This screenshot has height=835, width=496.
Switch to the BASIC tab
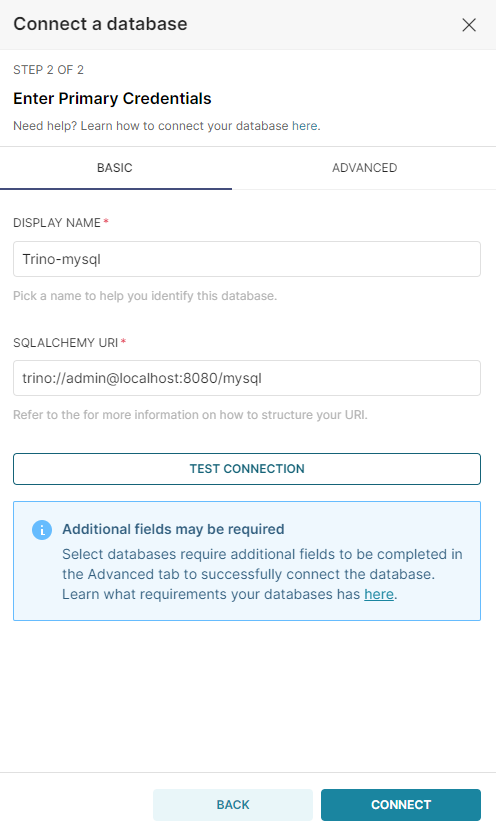[116, 168]
